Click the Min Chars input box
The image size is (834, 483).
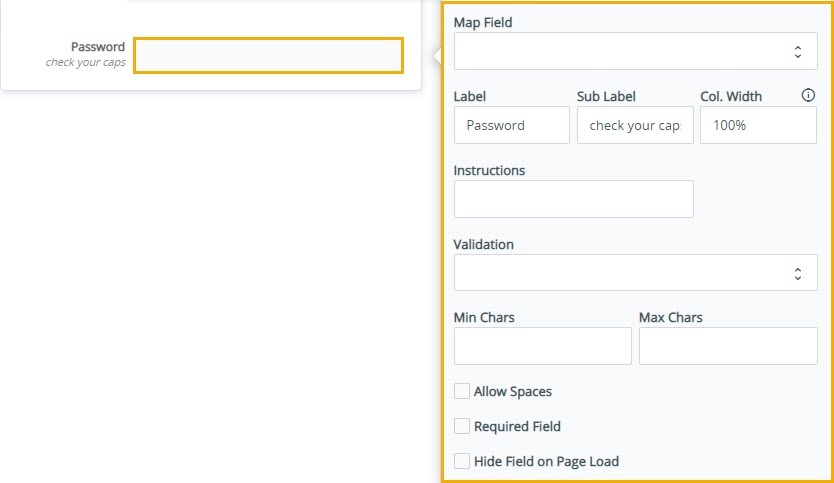tap(543, 346)
